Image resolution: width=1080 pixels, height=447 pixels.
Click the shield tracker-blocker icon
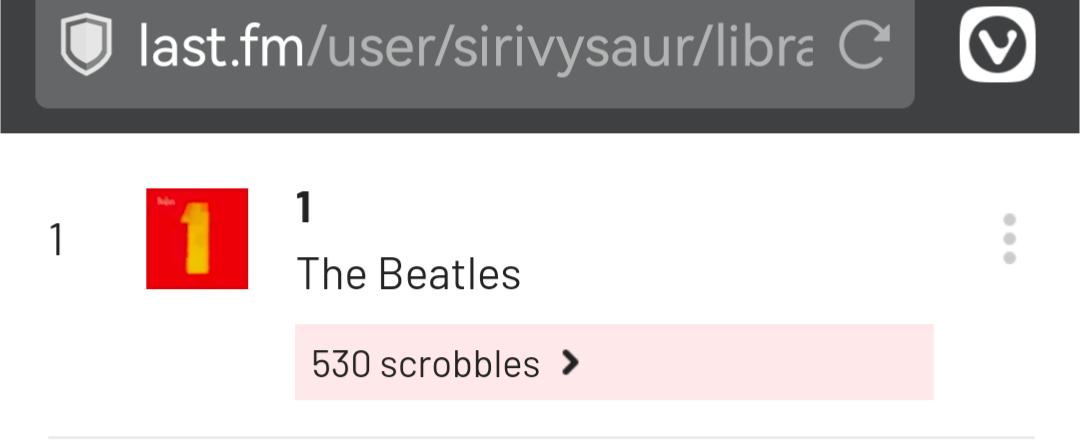[x=87, y=47]
